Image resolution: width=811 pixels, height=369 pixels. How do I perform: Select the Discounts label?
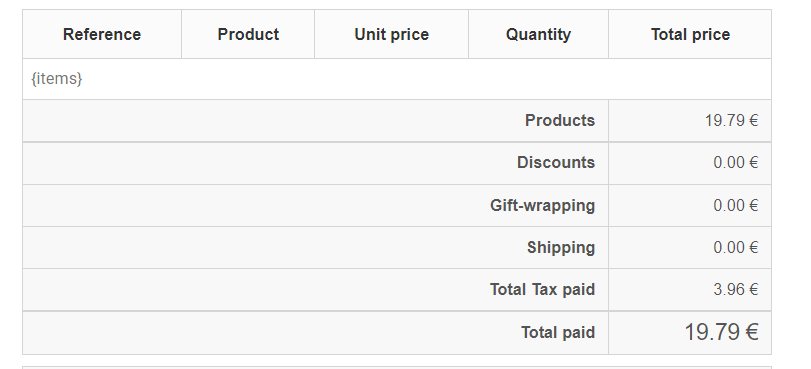coord(556,163)
